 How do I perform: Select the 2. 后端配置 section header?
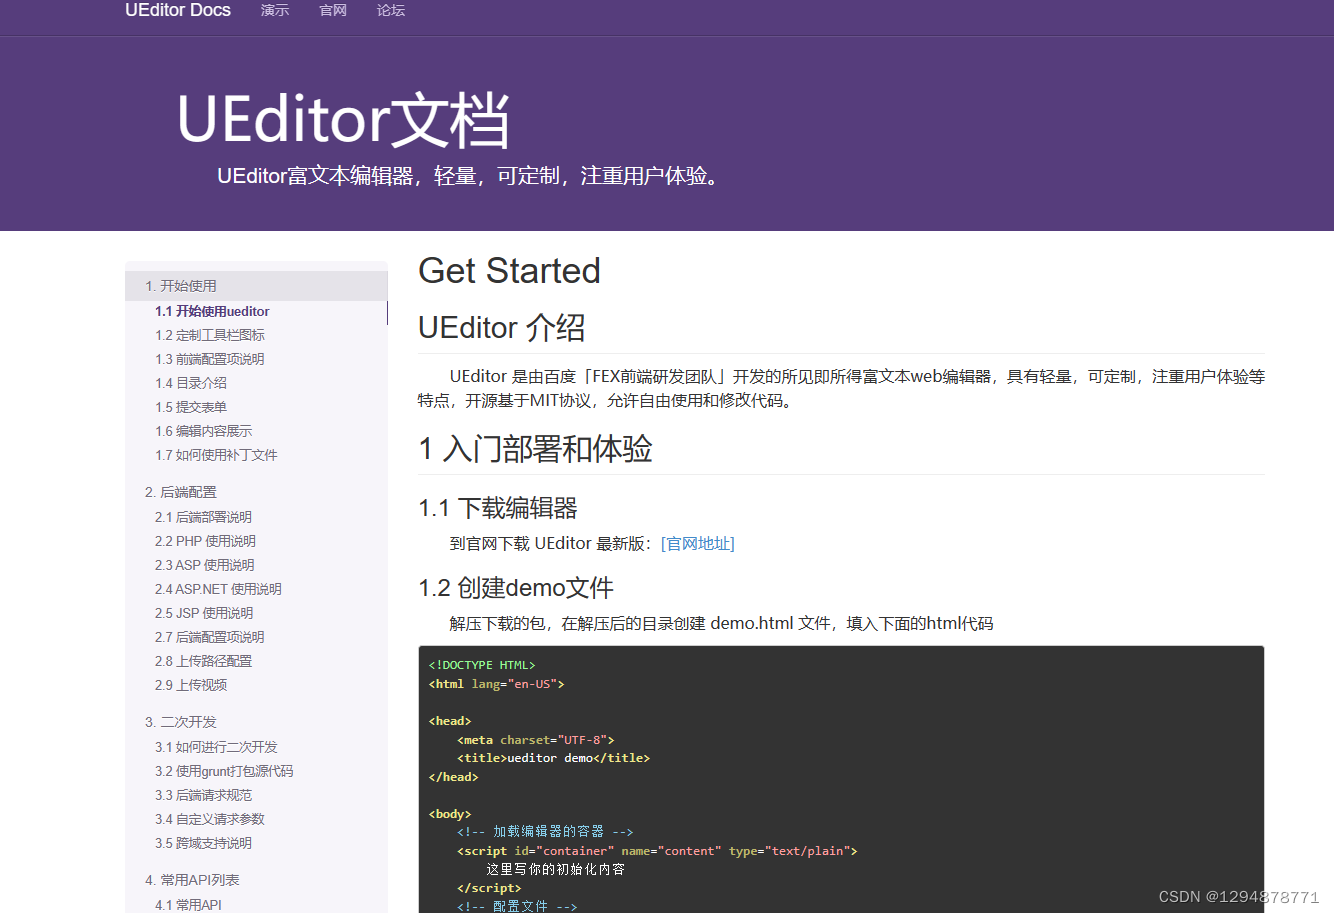click(x=182, y=491)
